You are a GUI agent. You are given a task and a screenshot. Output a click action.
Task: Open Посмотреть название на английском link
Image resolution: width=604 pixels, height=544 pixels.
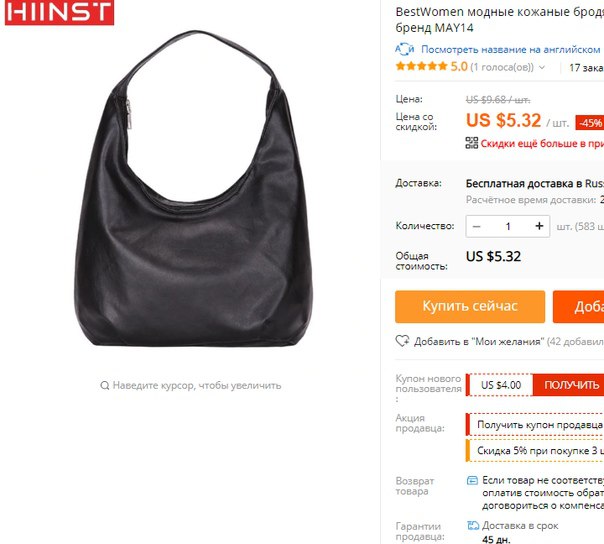(510, 49)
